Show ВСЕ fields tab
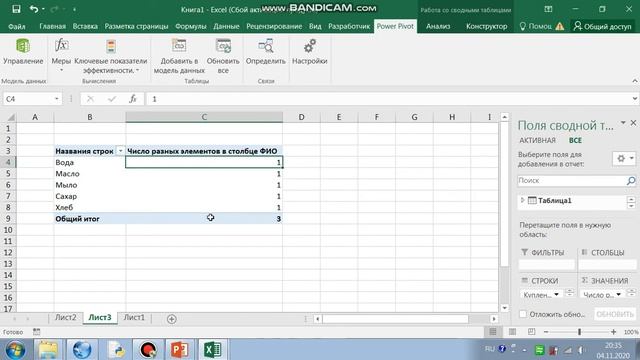This screenshot has width=640, height=360. pos(575,140)
